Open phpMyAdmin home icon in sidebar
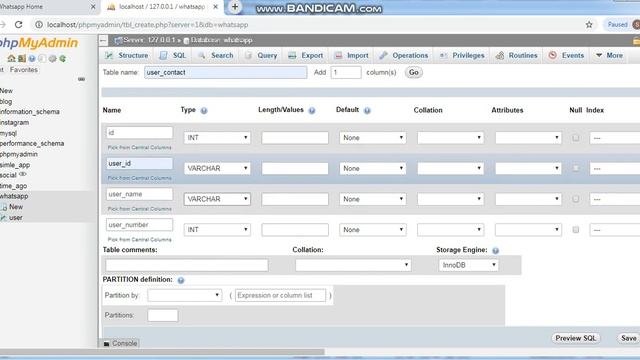Viewport: 640px width, 360px height. point(11,58)
